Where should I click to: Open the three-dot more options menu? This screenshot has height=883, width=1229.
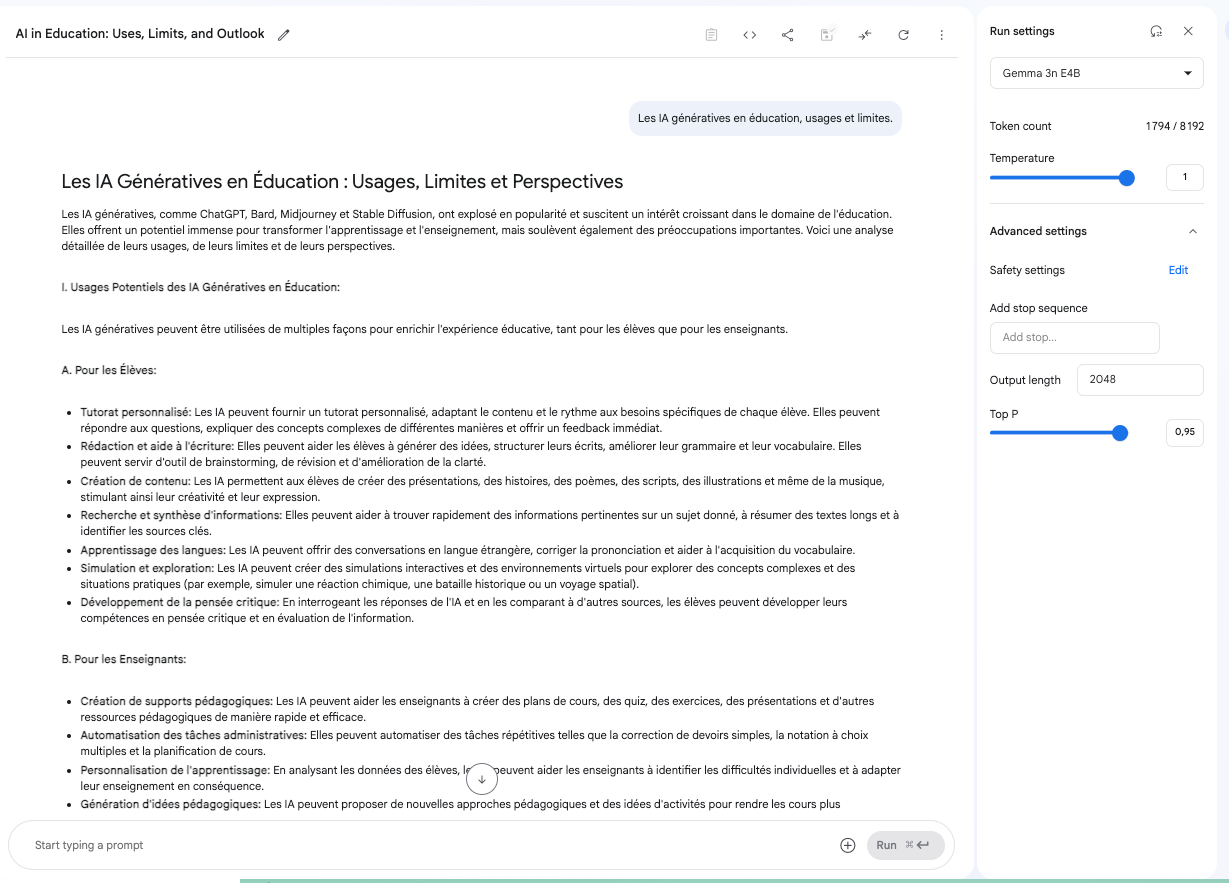point(942,35)
